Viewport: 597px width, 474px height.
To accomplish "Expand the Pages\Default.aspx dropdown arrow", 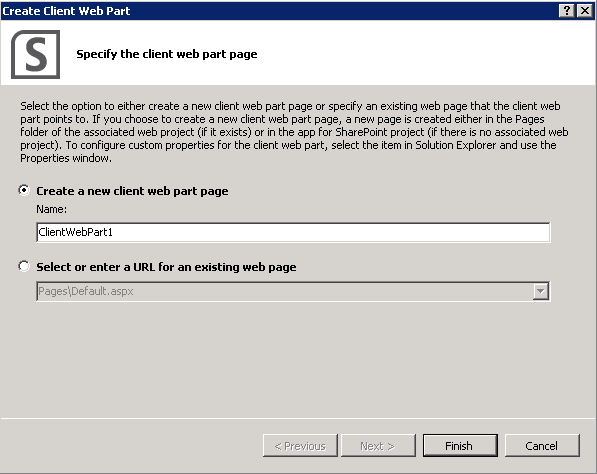I will click(540, 292).
